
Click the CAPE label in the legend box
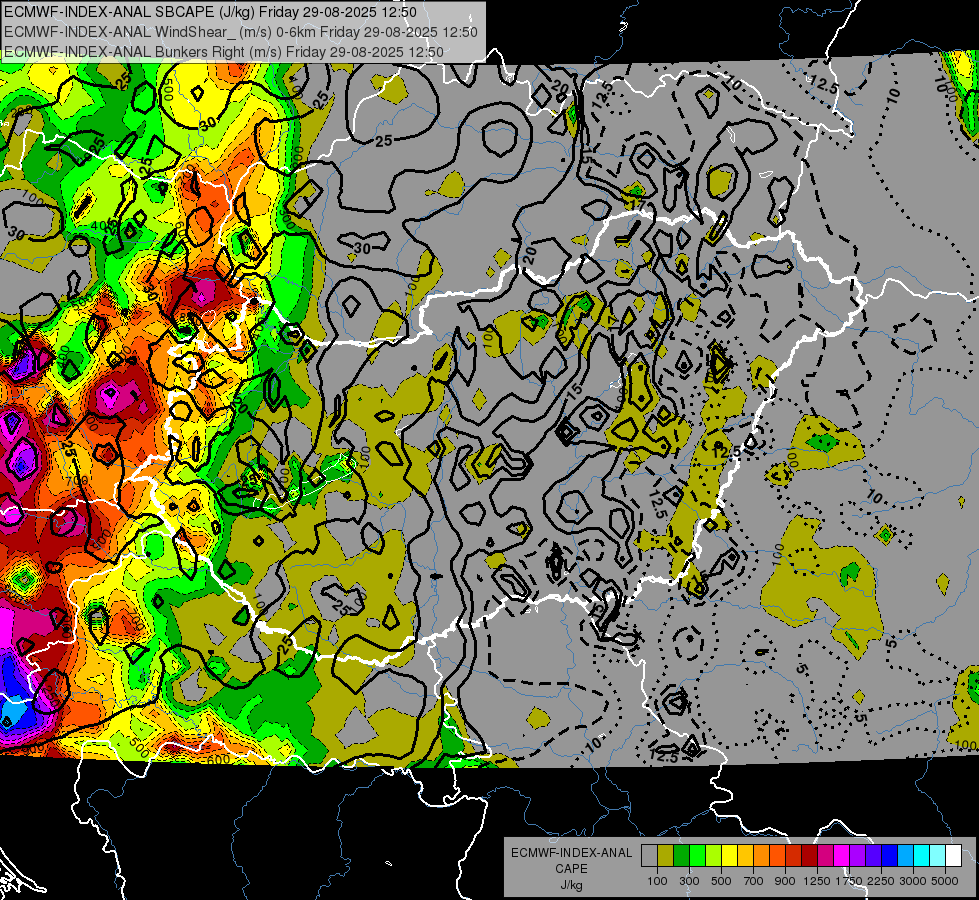pyautogui.click(x=571, y=869)
